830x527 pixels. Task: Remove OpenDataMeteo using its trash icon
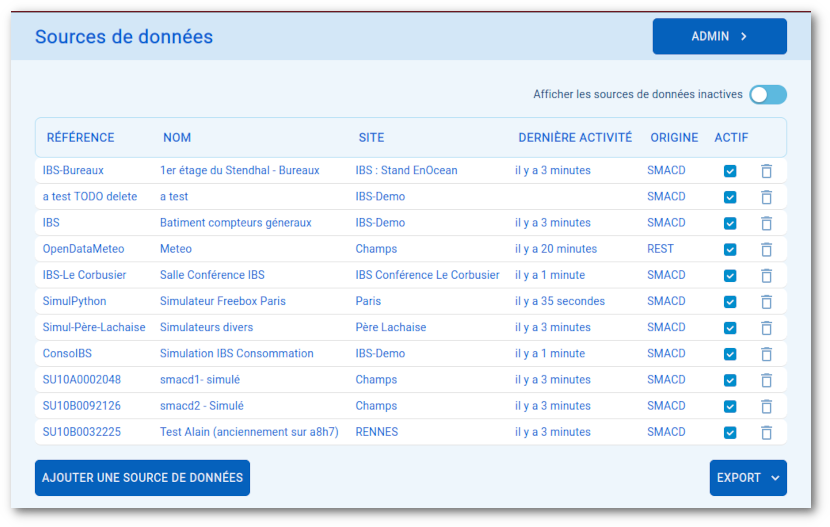(x=766, y=249)
